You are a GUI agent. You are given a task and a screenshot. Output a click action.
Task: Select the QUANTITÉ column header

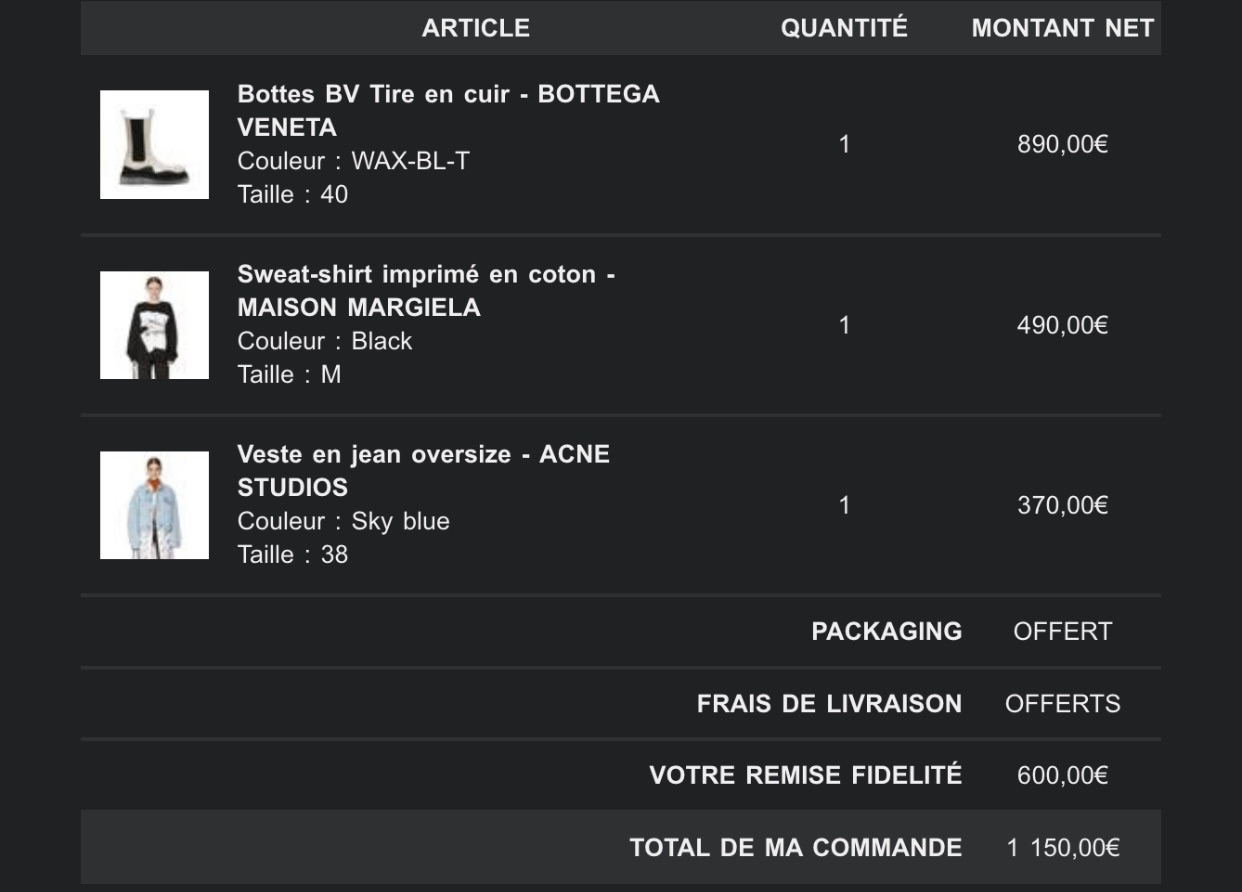tap(844, 28)
